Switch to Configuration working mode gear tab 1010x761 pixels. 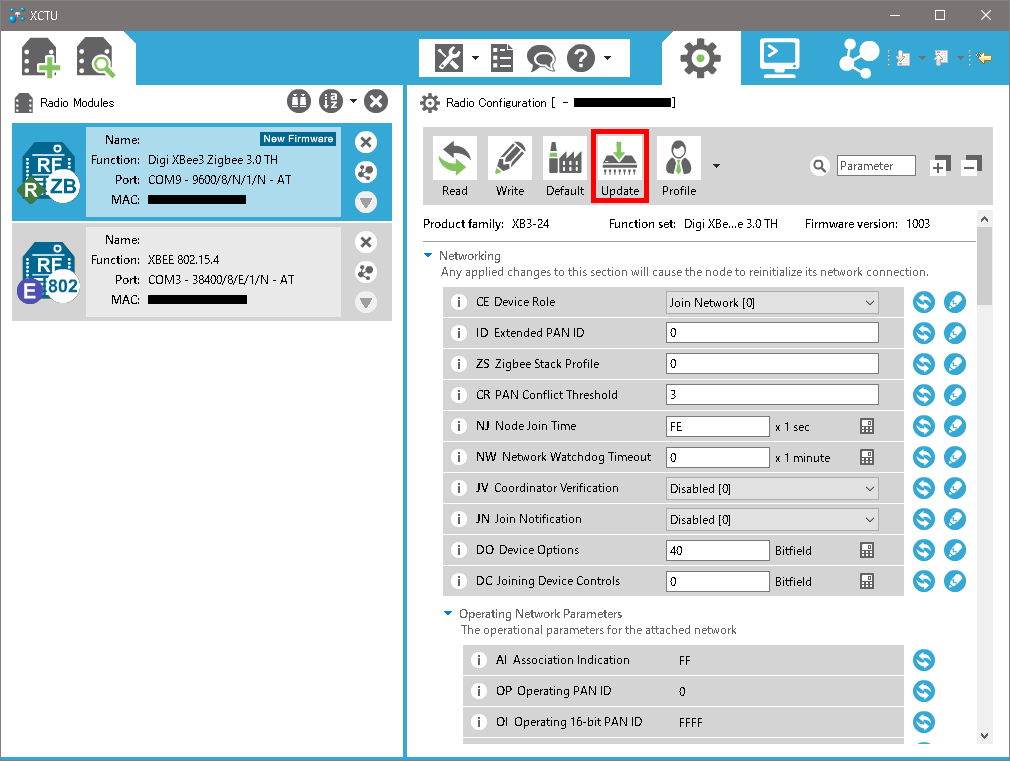(701, 58)
